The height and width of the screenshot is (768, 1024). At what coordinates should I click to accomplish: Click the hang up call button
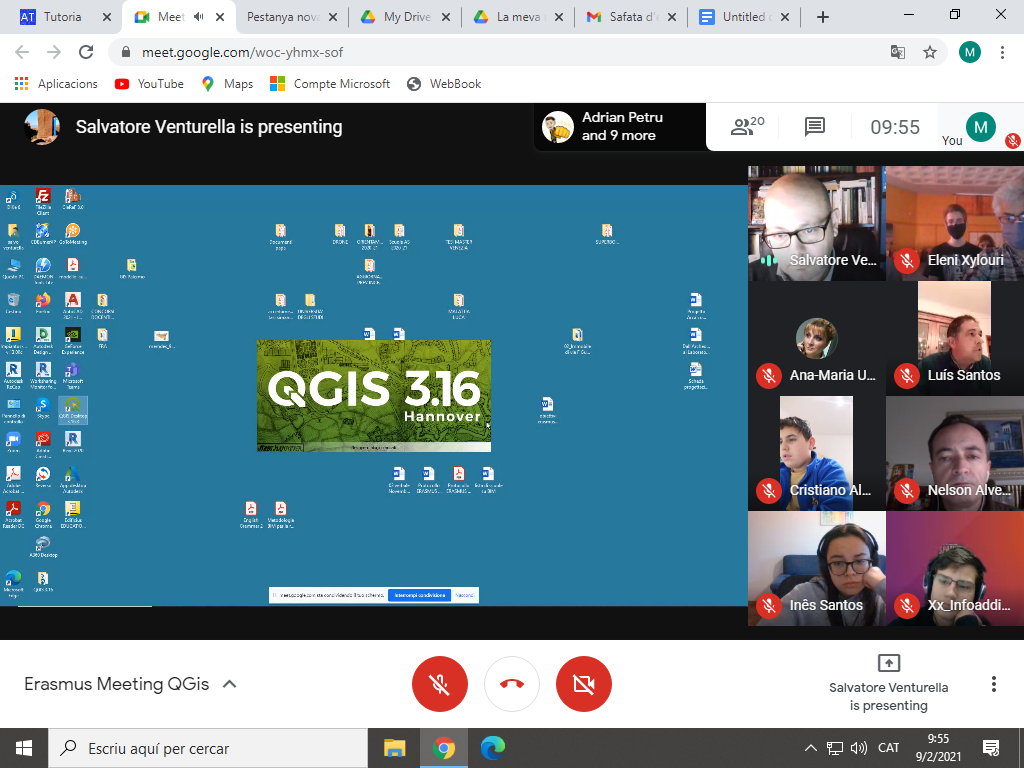click(512, 684)
